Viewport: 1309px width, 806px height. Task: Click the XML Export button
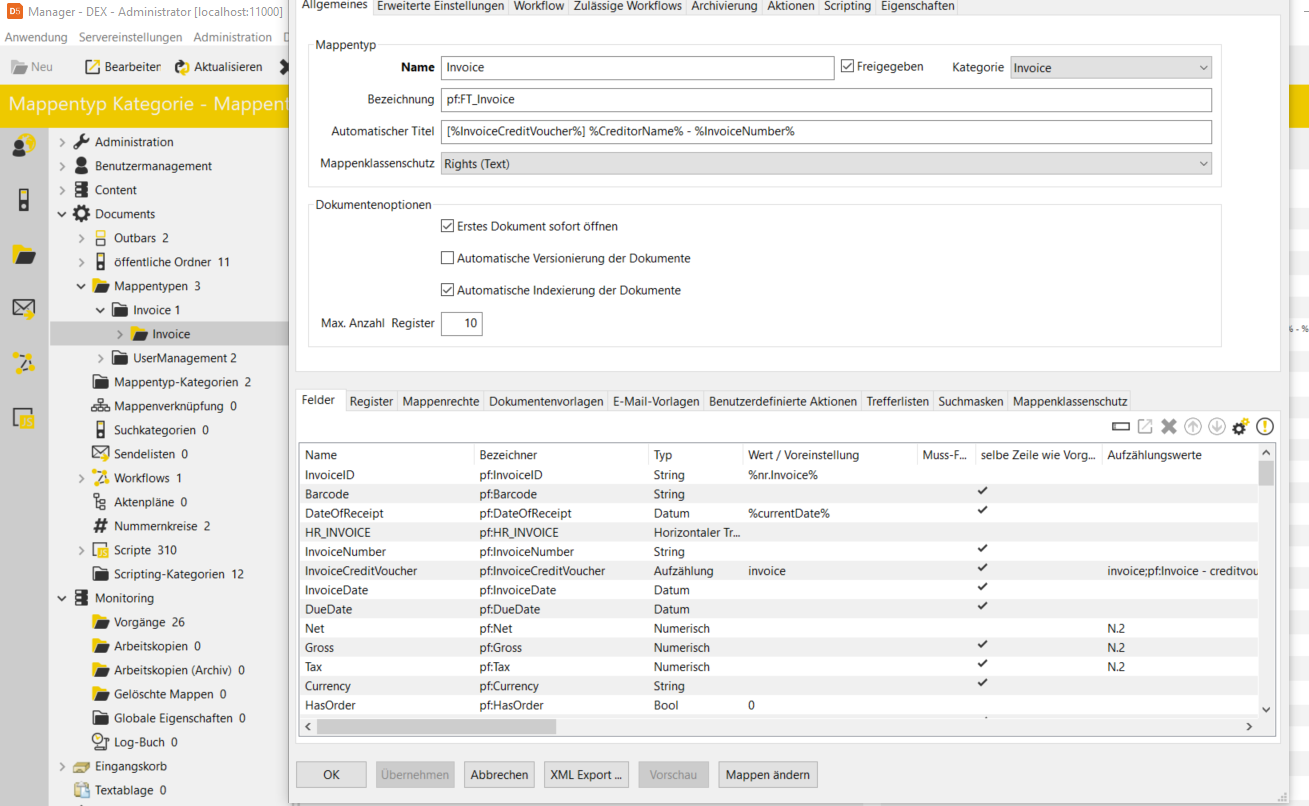586,775
